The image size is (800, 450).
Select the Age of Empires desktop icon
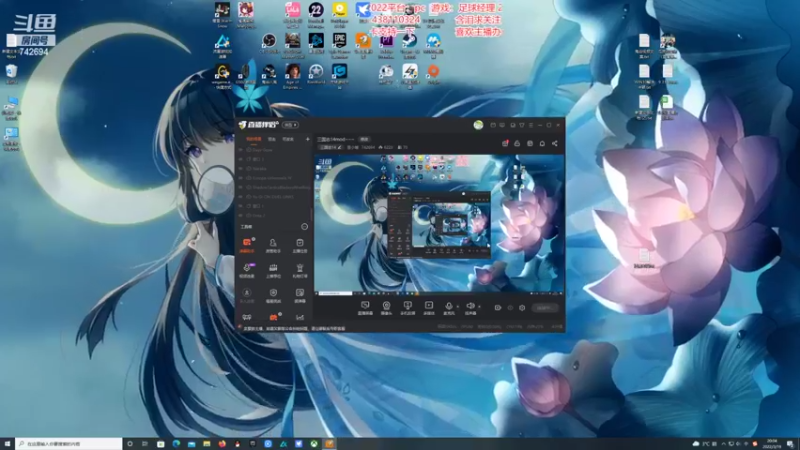click(292, 76)
